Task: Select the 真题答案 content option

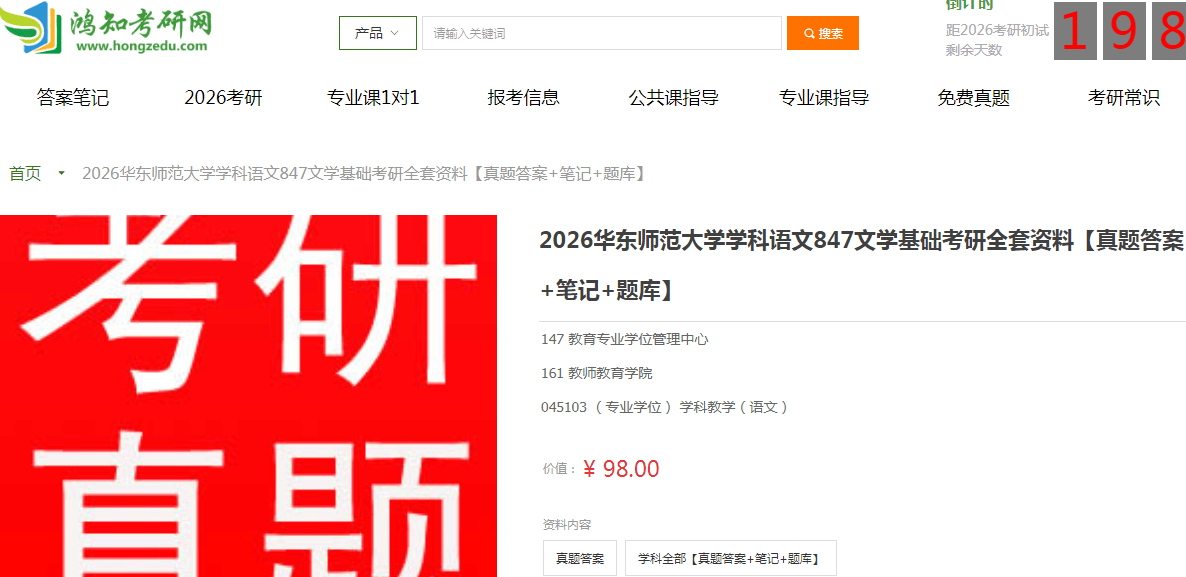Action: coord(580,559)
